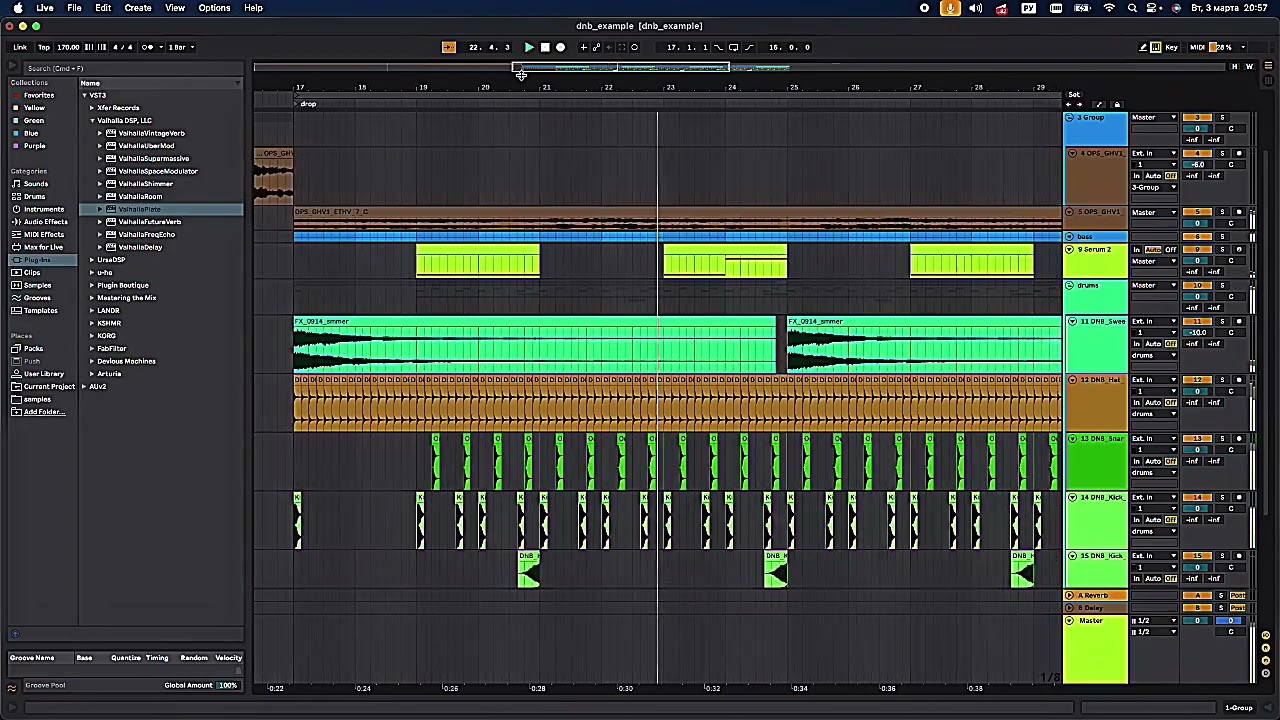Collapse the VST3 folder
The width and height of the screenshot is (1280, 720).
[x=84, y=95]
